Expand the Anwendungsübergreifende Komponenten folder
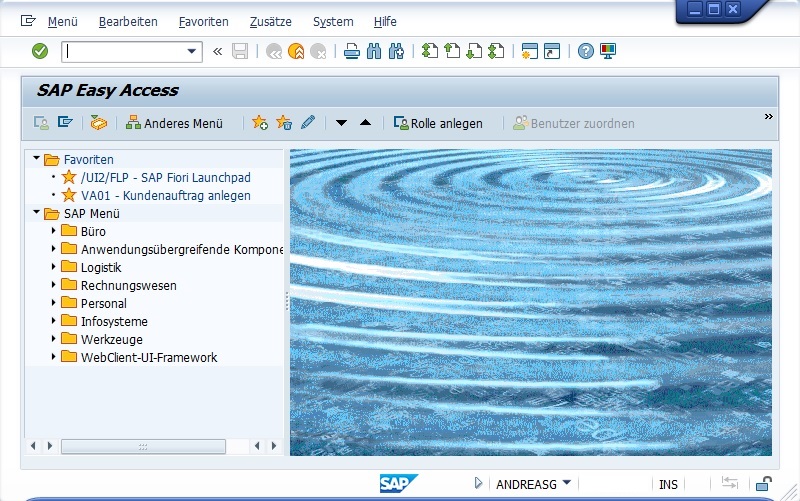This screenshot has width=800, height=501. (53, 248)
